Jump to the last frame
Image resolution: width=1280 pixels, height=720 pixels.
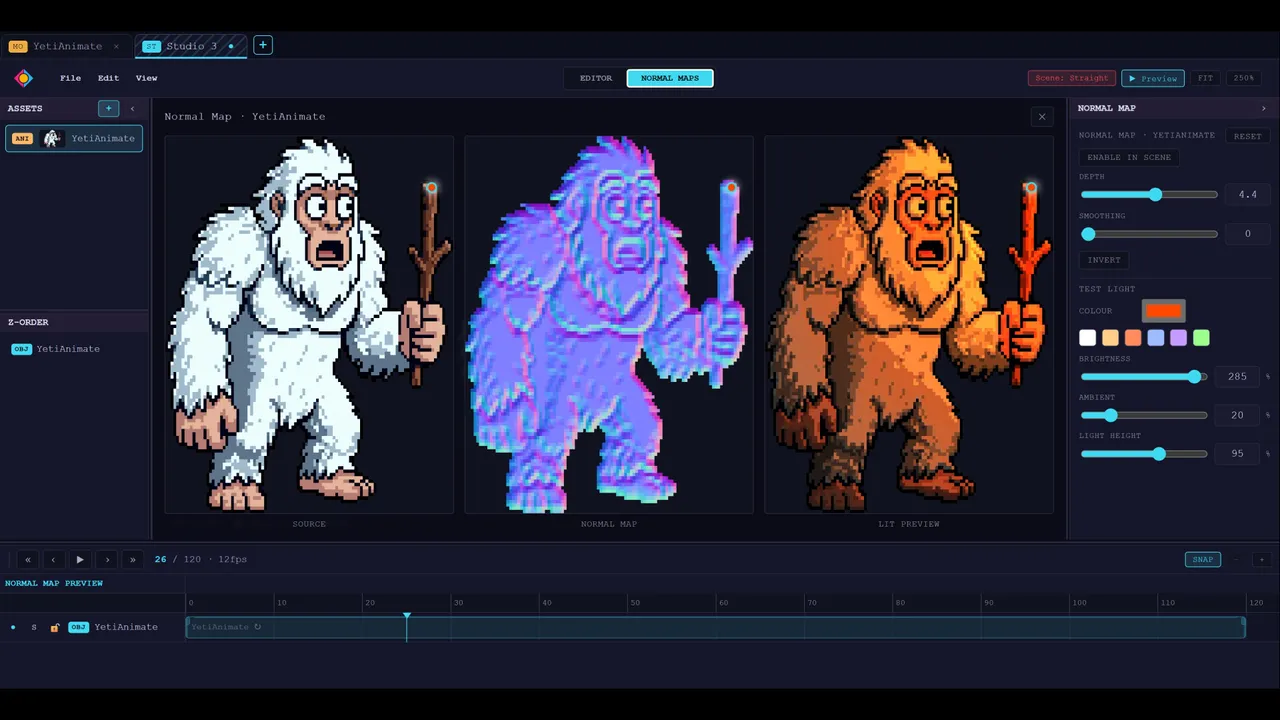(133, 560)
